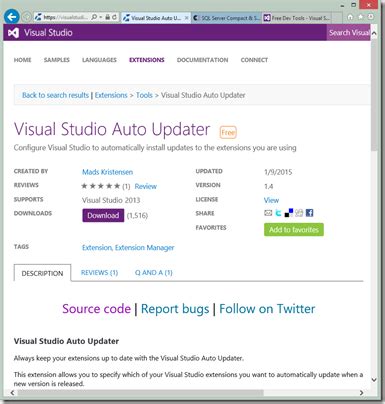Open the LANGUAGES menu item
This screenshot has width=385, height=404.
click(x=99, y=60)
